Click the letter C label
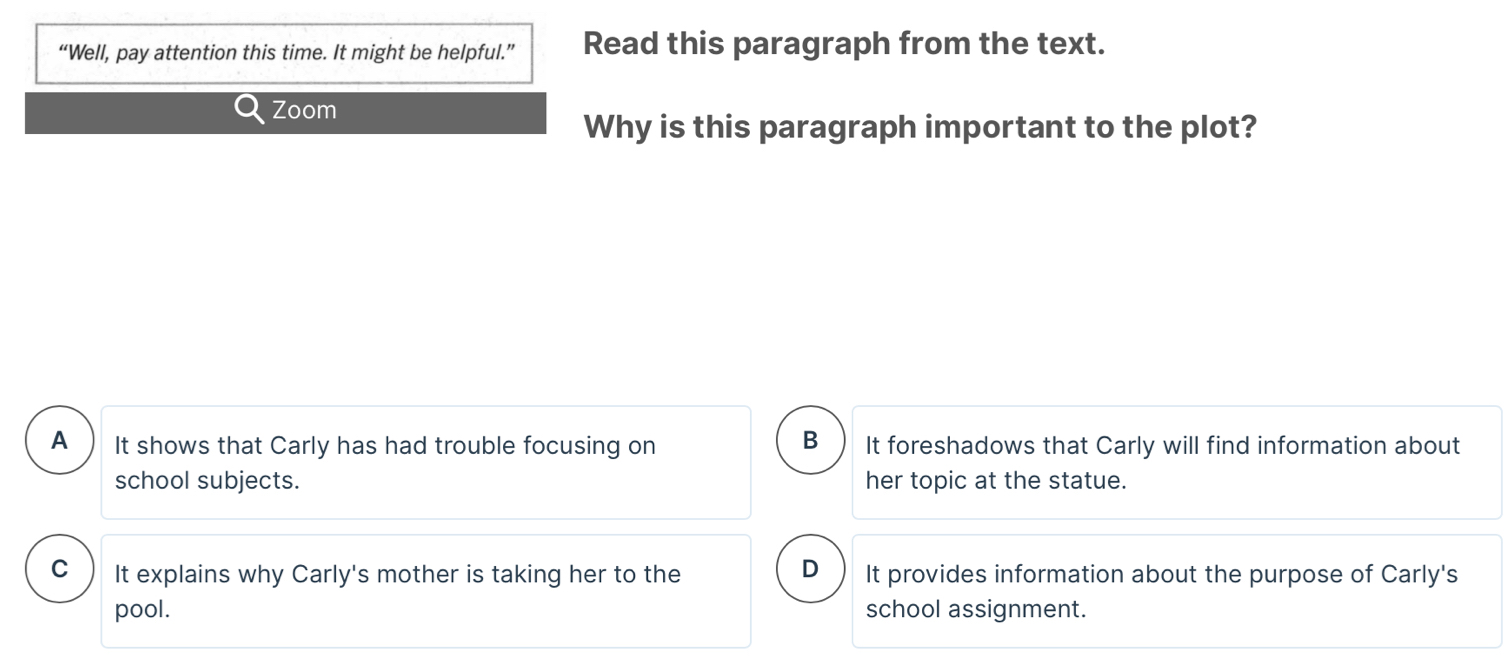 pos(61,570)
